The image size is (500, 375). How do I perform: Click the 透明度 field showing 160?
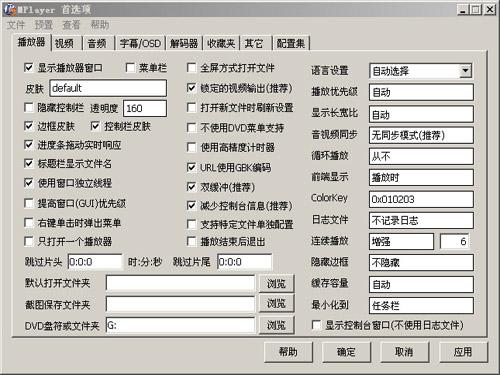click(x=145, y=108)
